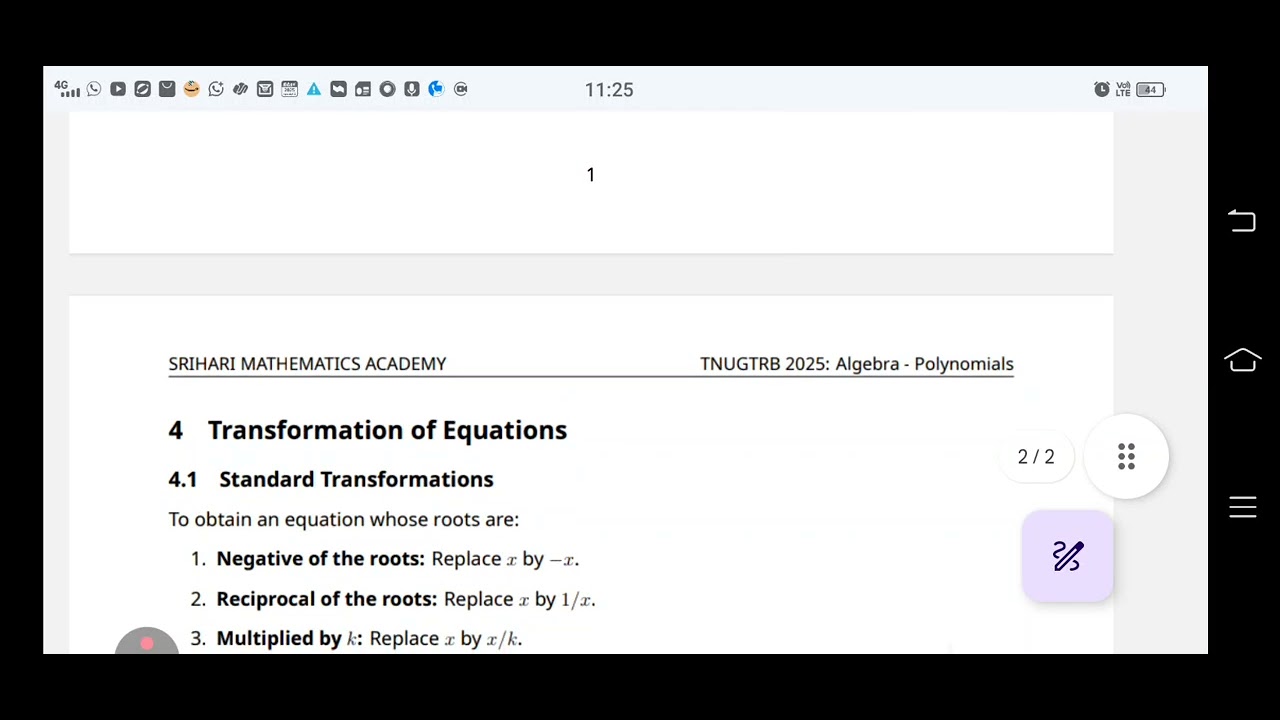Screen dimensions: 1280x720
Task: Tap the orange smiley face notification icon
Action: [191, 89]
